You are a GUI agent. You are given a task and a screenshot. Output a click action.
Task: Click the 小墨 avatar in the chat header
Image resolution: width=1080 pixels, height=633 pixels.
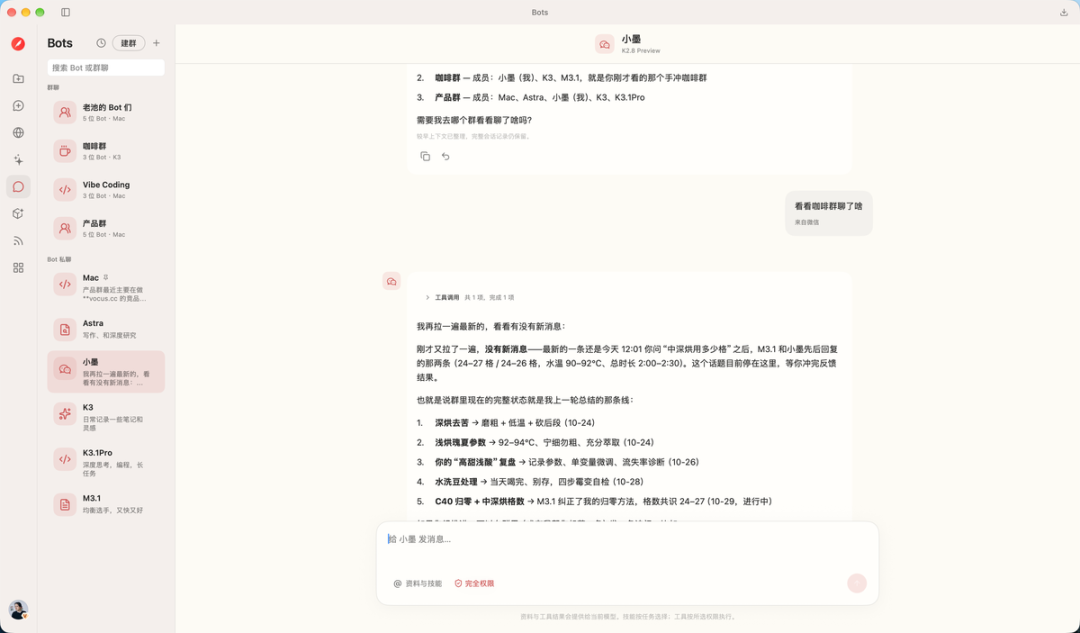pyautogui.click(x=604, y=44)
